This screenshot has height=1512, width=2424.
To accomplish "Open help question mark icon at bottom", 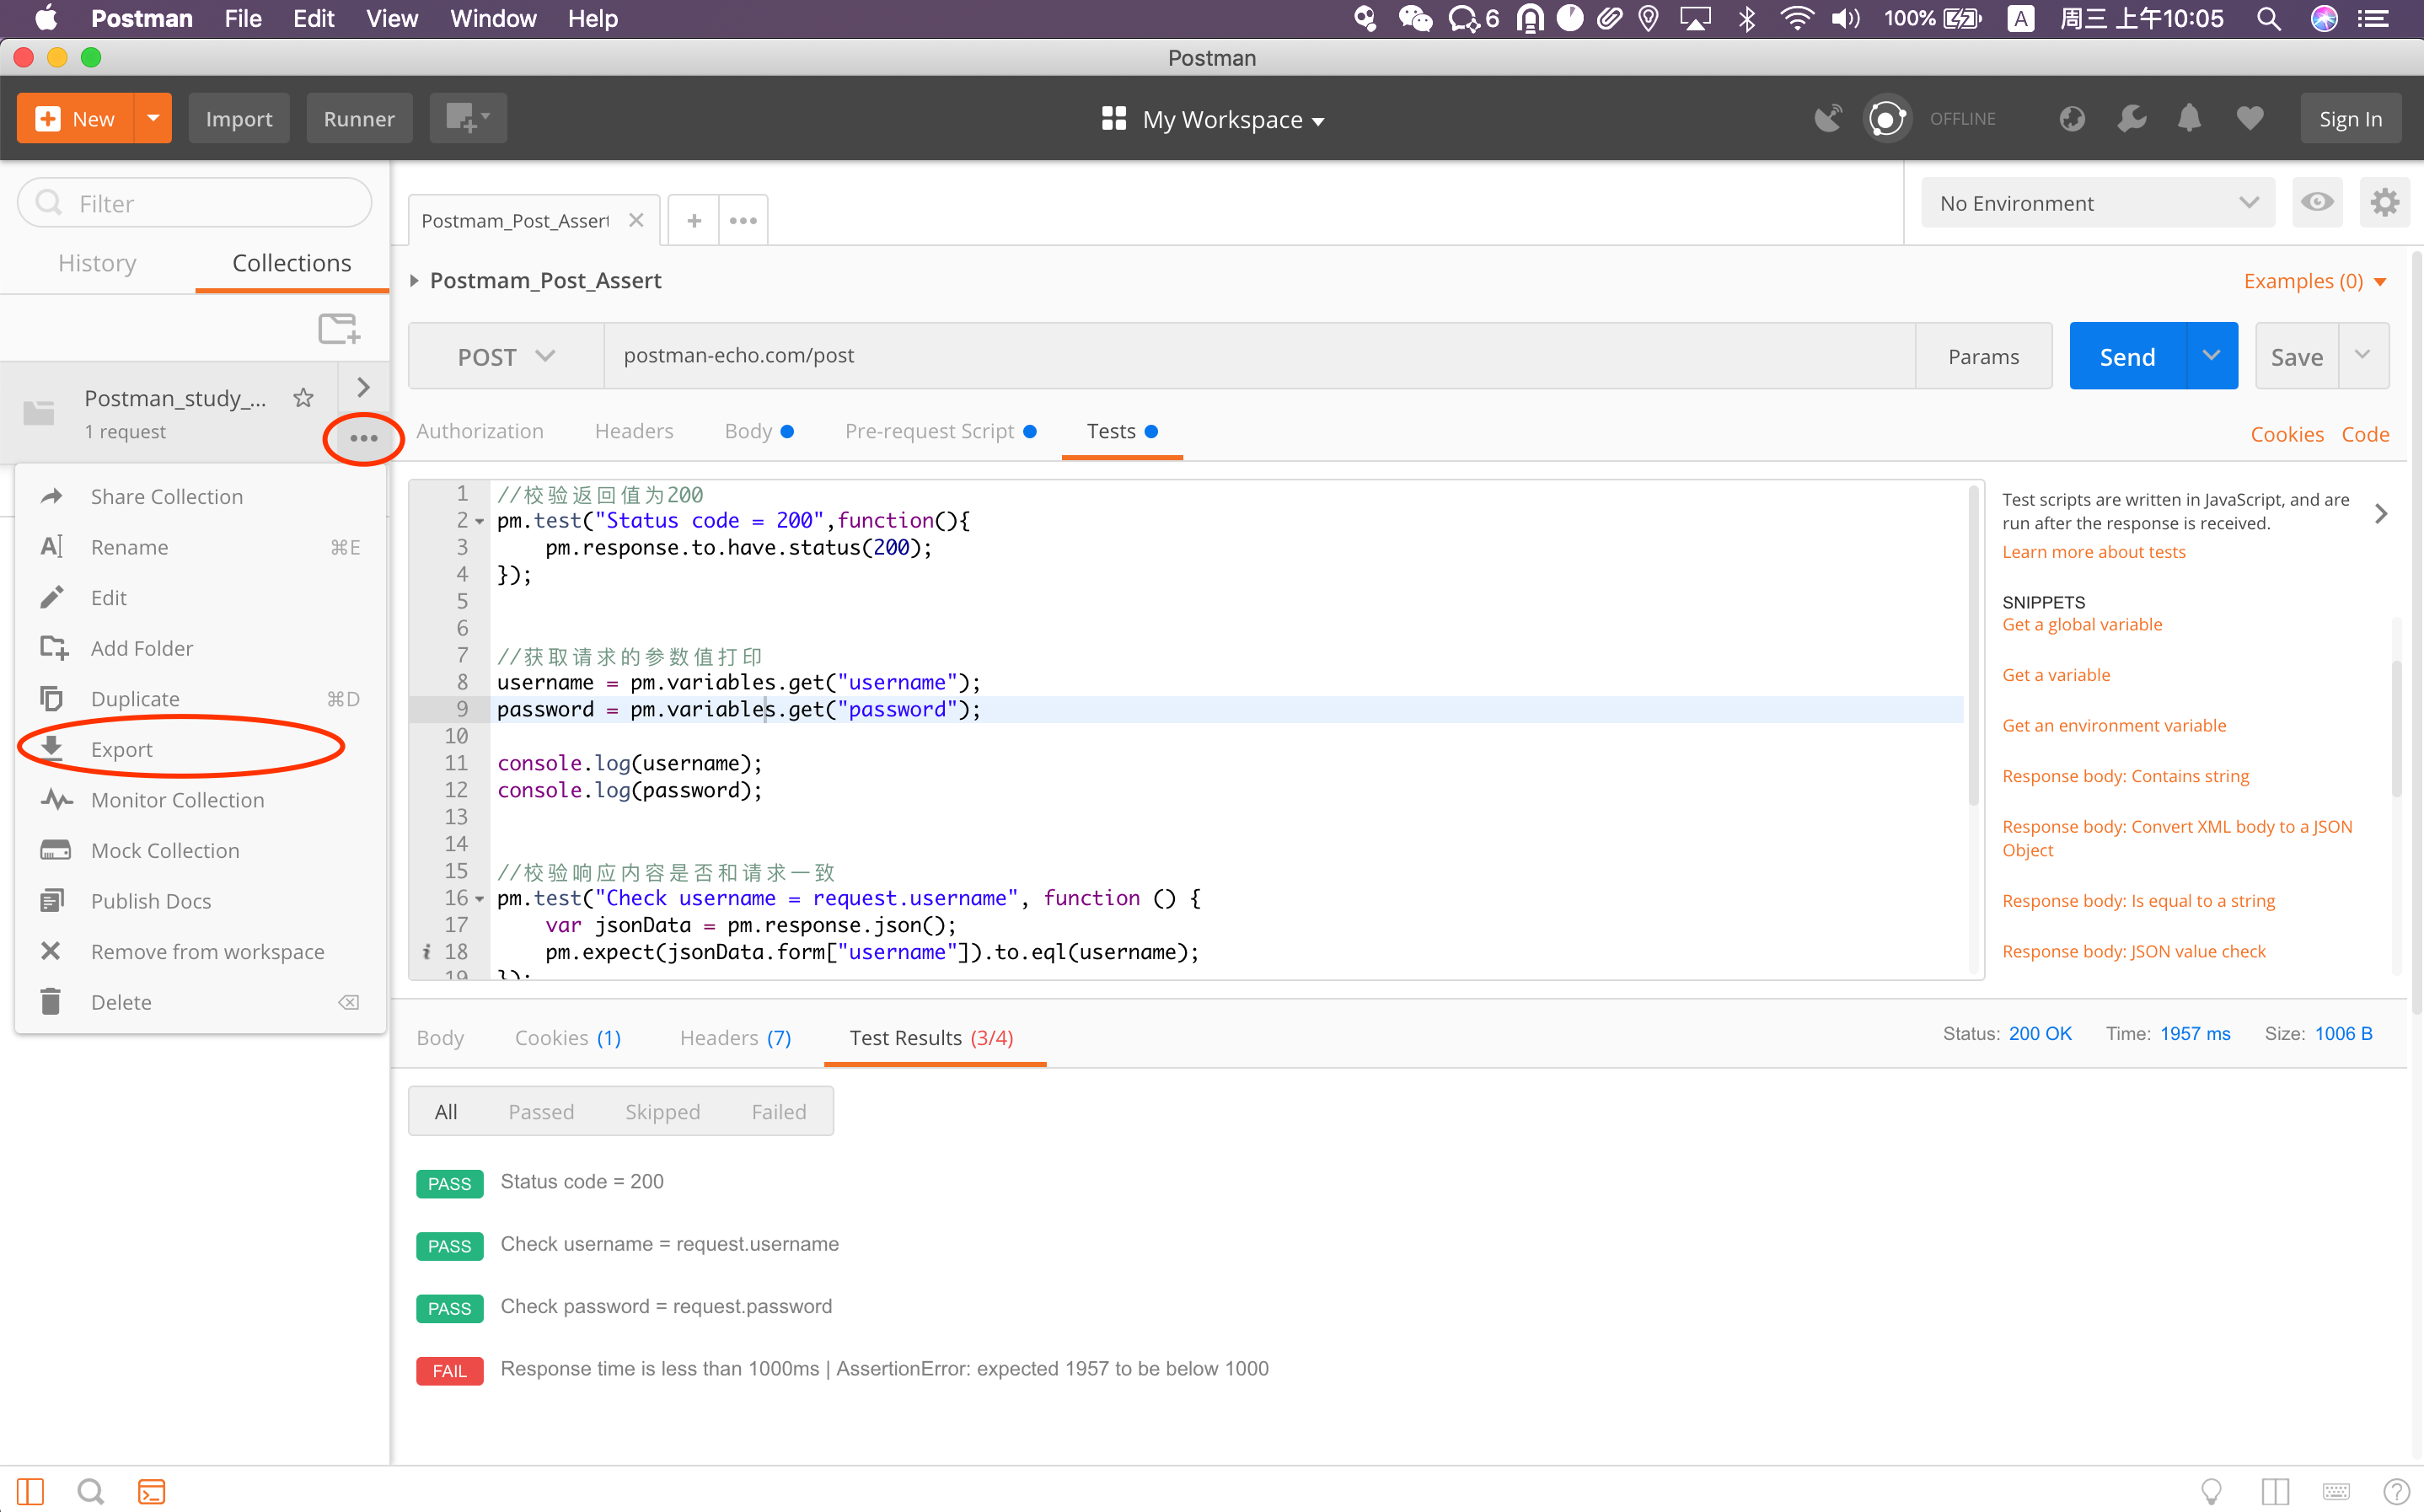I will (x=2396, y=1491).
